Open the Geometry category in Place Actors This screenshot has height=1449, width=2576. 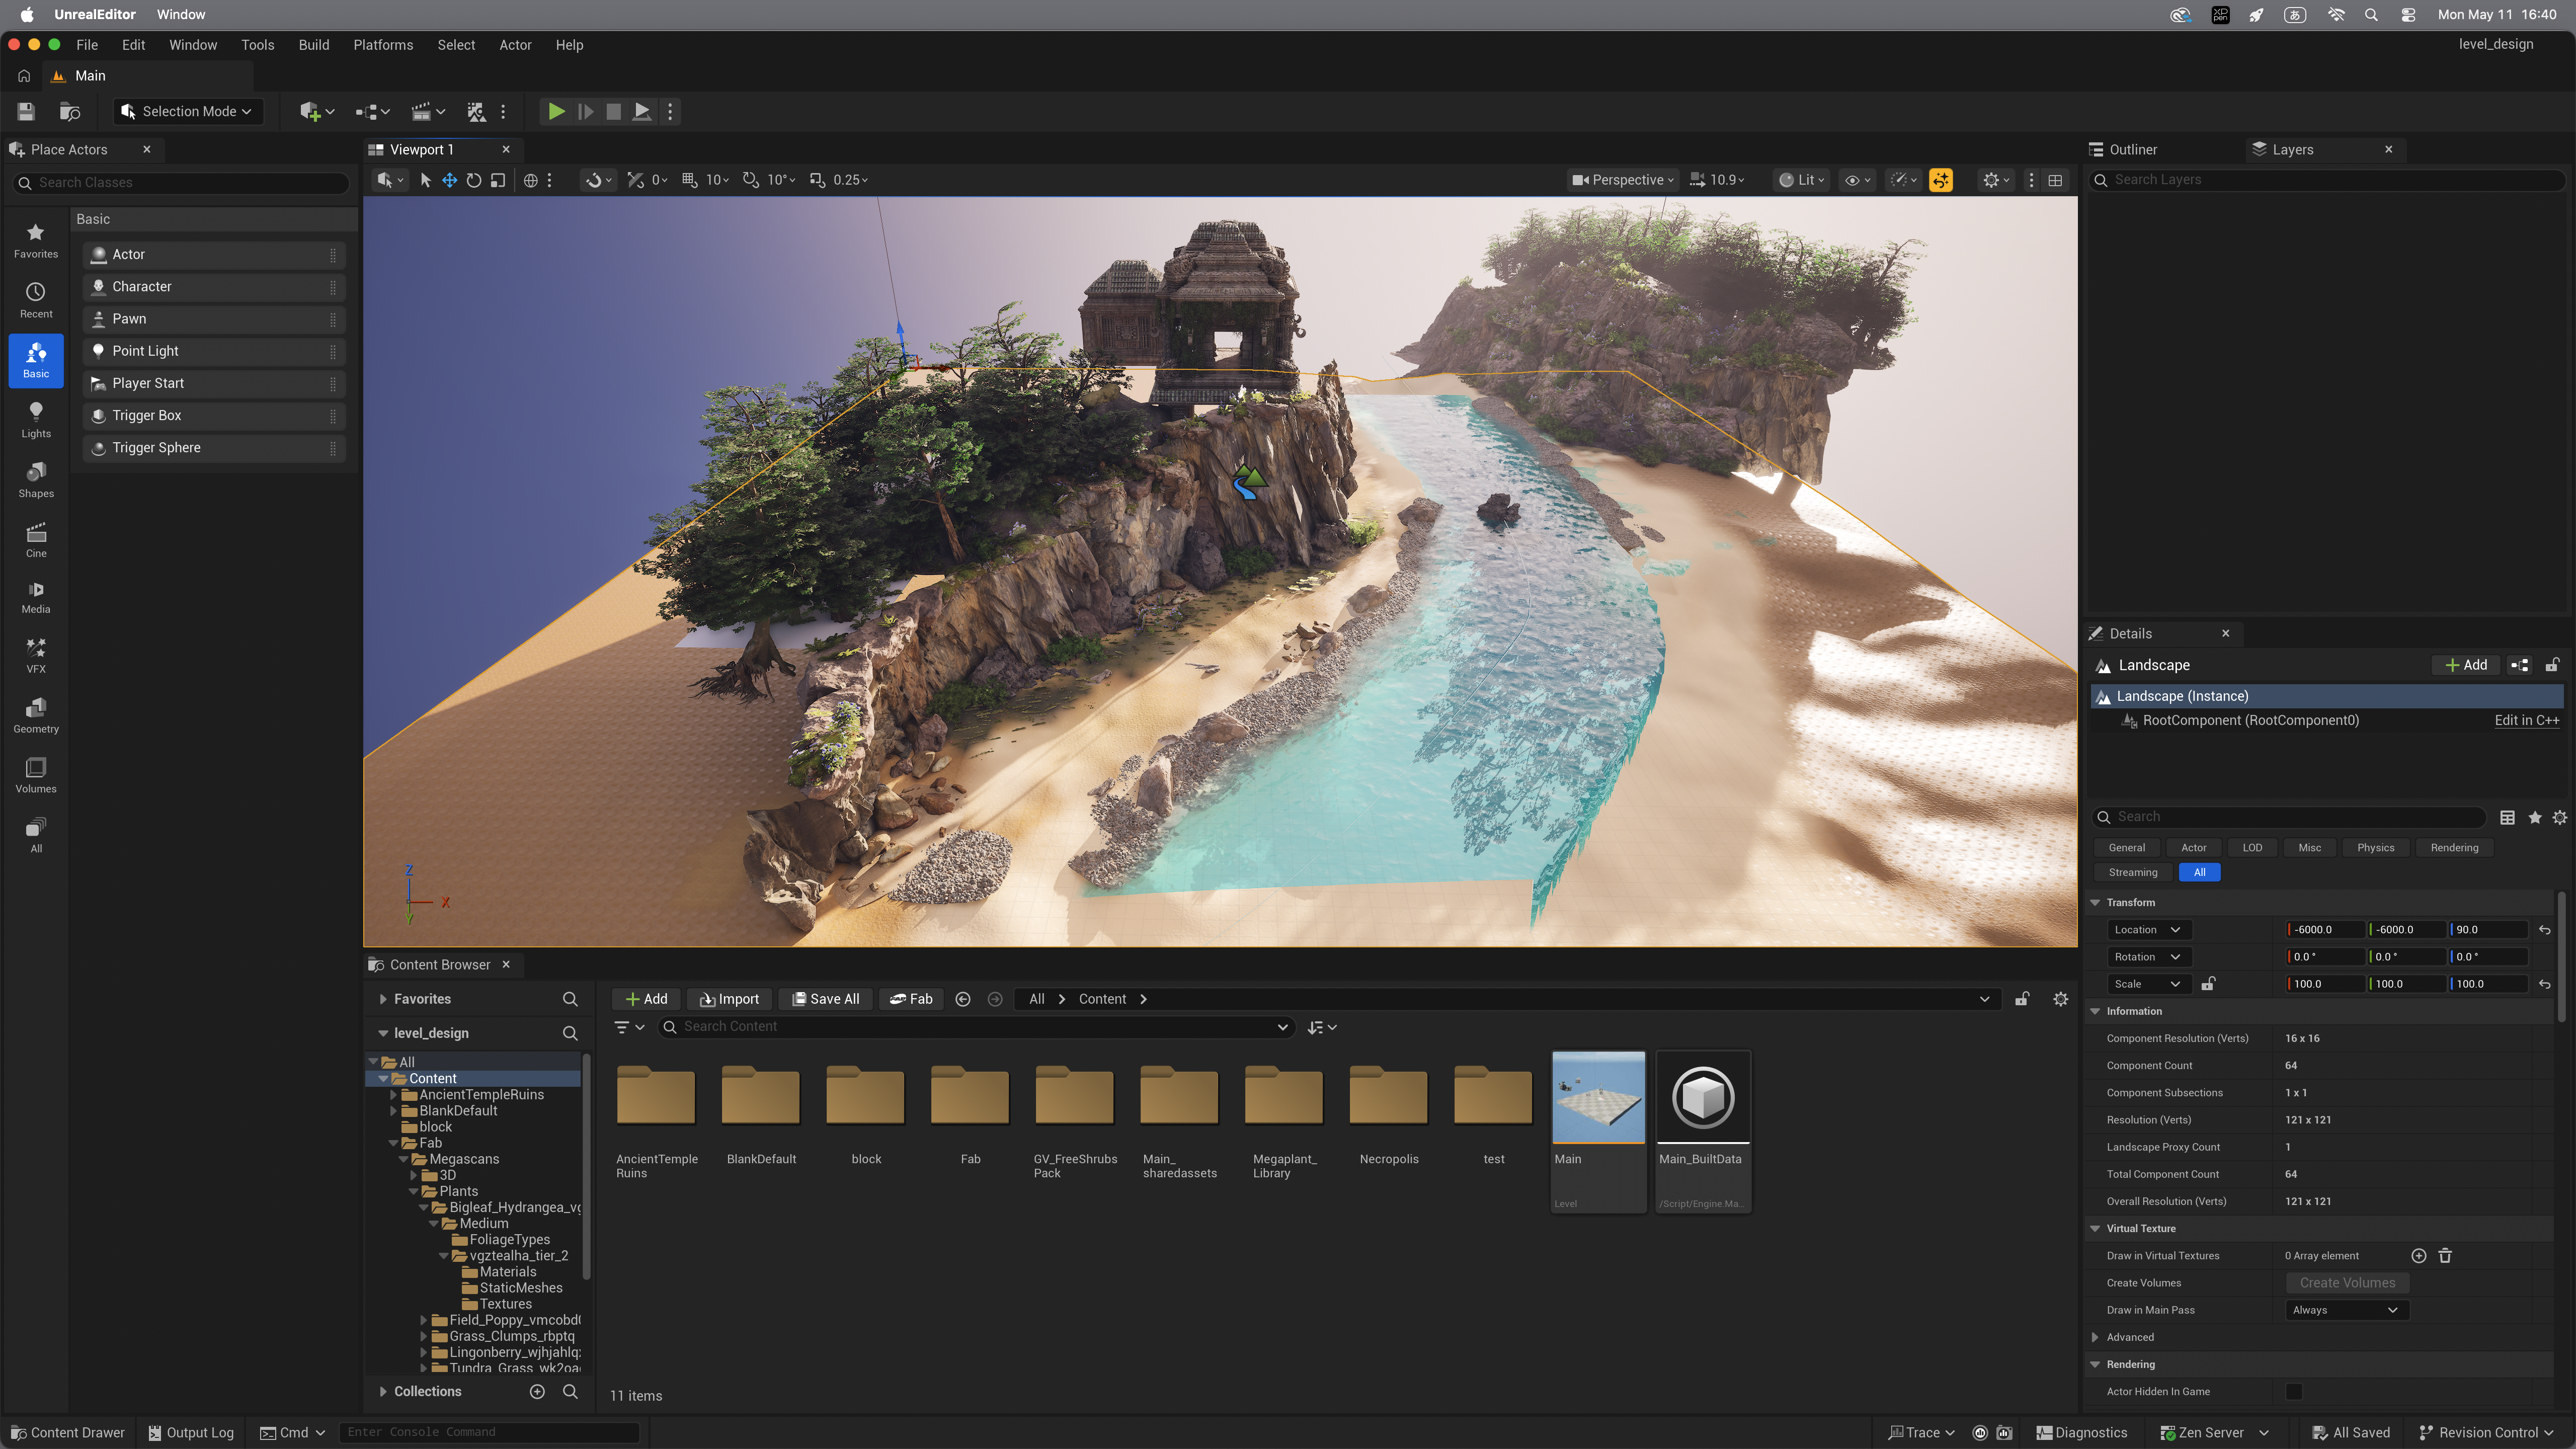[36, 716]
